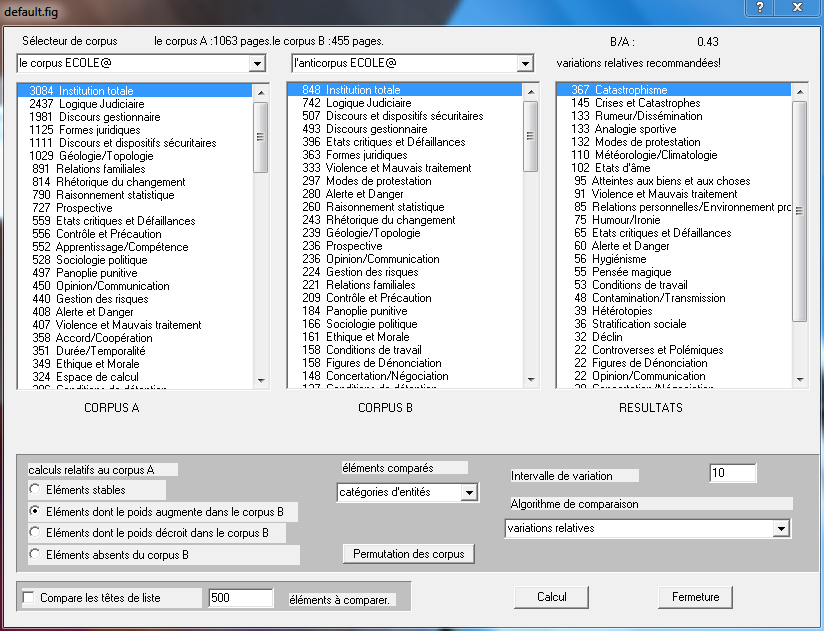Select '145 Crises et Catastrophes' in Resultats
Screen dimensions: 824x631
(x=674, y=103)
